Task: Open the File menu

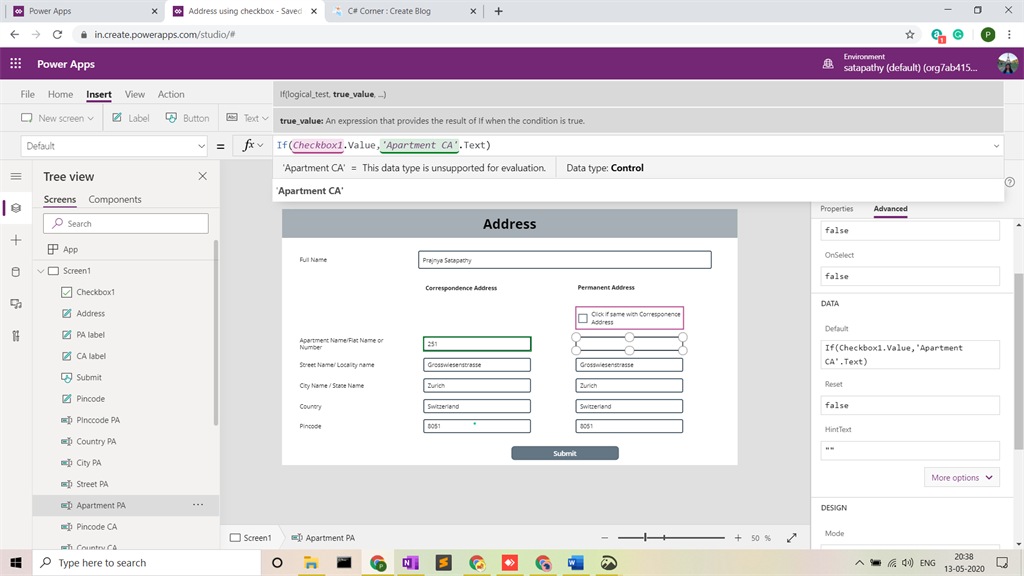Action: tap(27, 94)
